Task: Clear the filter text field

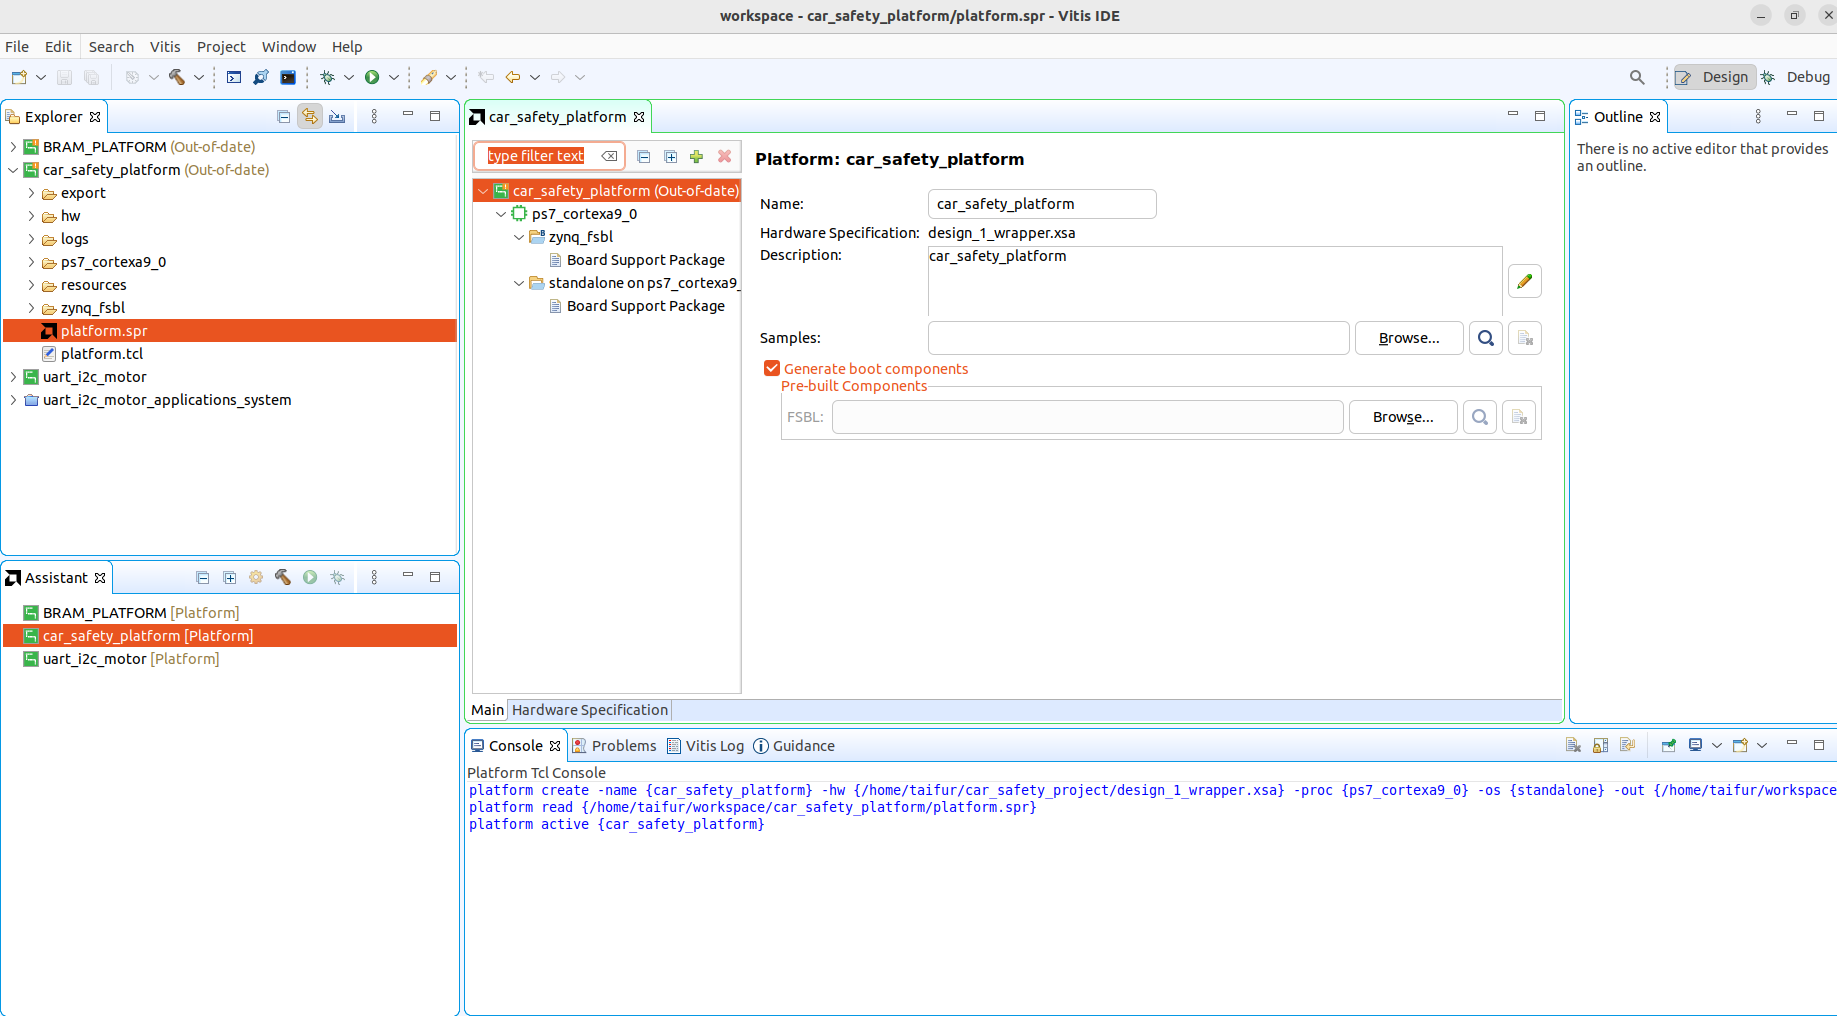Action: tap(609, 156)
